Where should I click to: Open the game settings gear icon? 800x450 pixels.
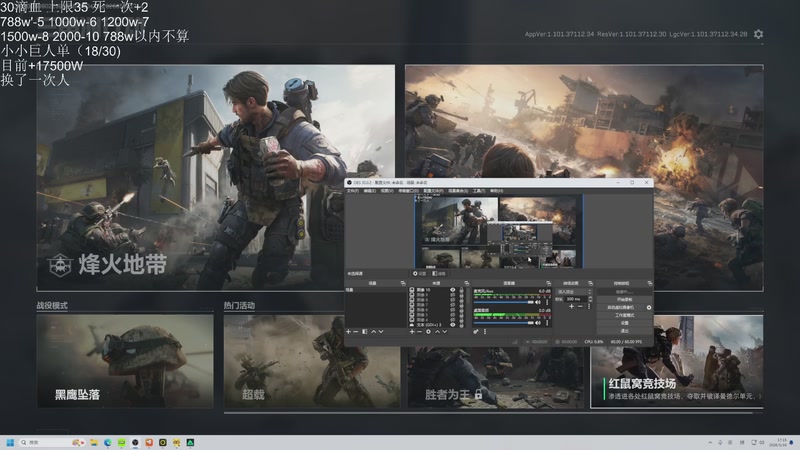coord(759,34)
